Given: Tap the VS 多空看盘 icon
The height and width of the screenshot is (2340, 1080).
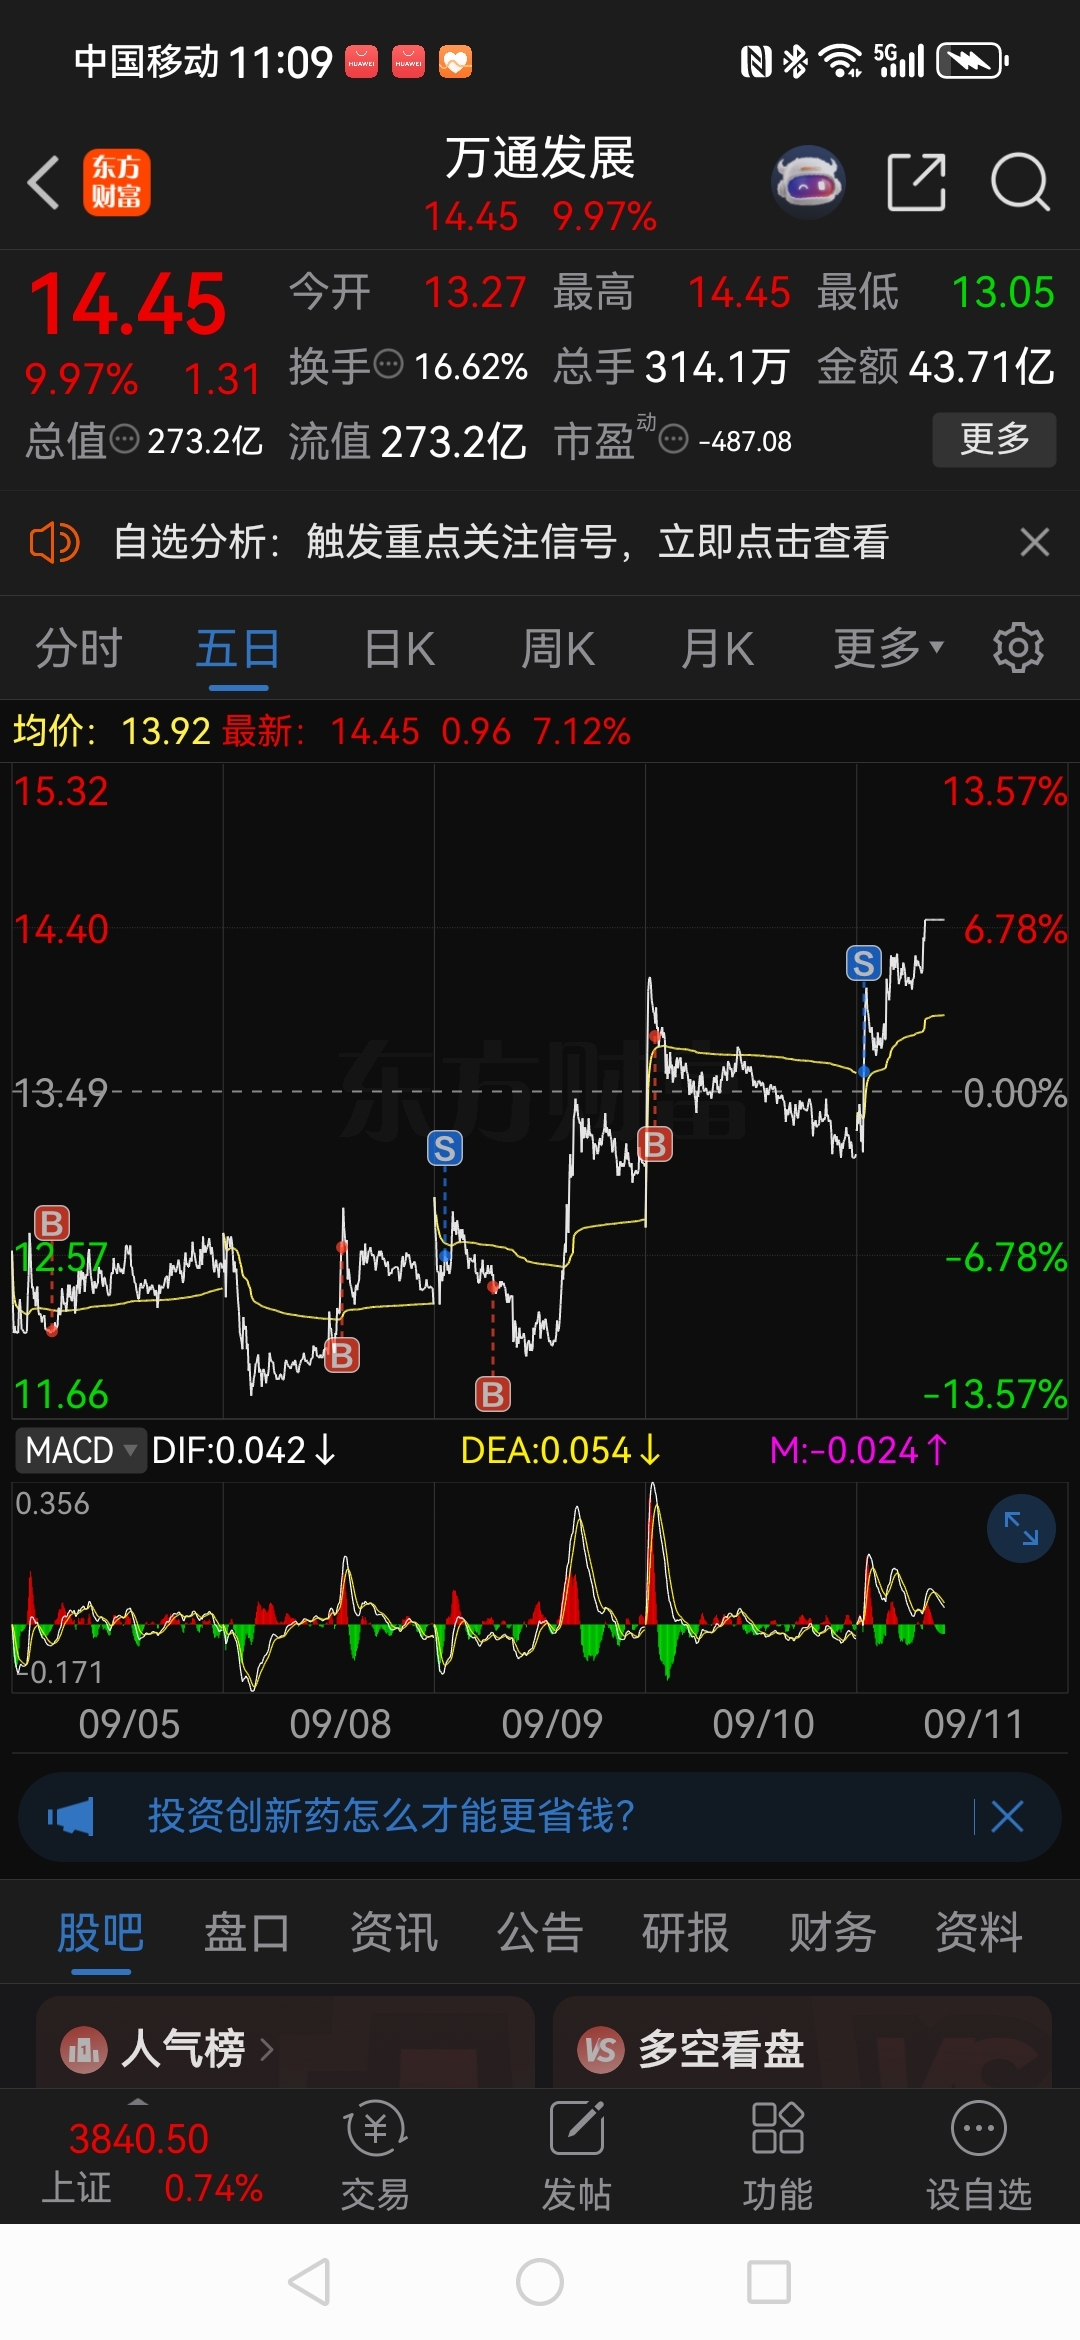Looking at the screenshot, I should tap(600, 2050).
